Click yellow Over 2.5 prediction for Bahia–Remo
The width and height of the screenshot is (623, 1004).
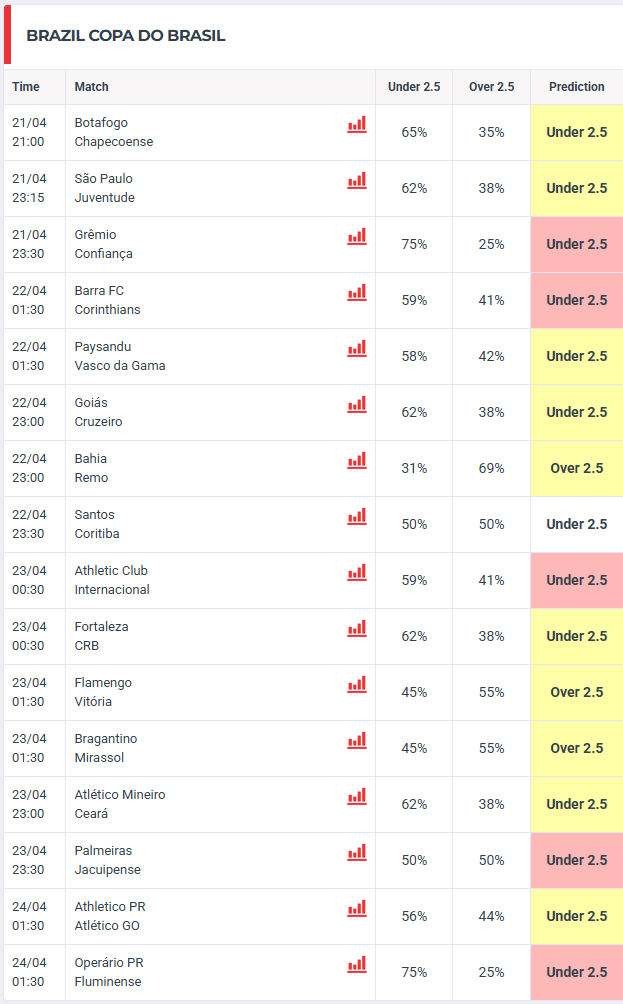point(576,468)
